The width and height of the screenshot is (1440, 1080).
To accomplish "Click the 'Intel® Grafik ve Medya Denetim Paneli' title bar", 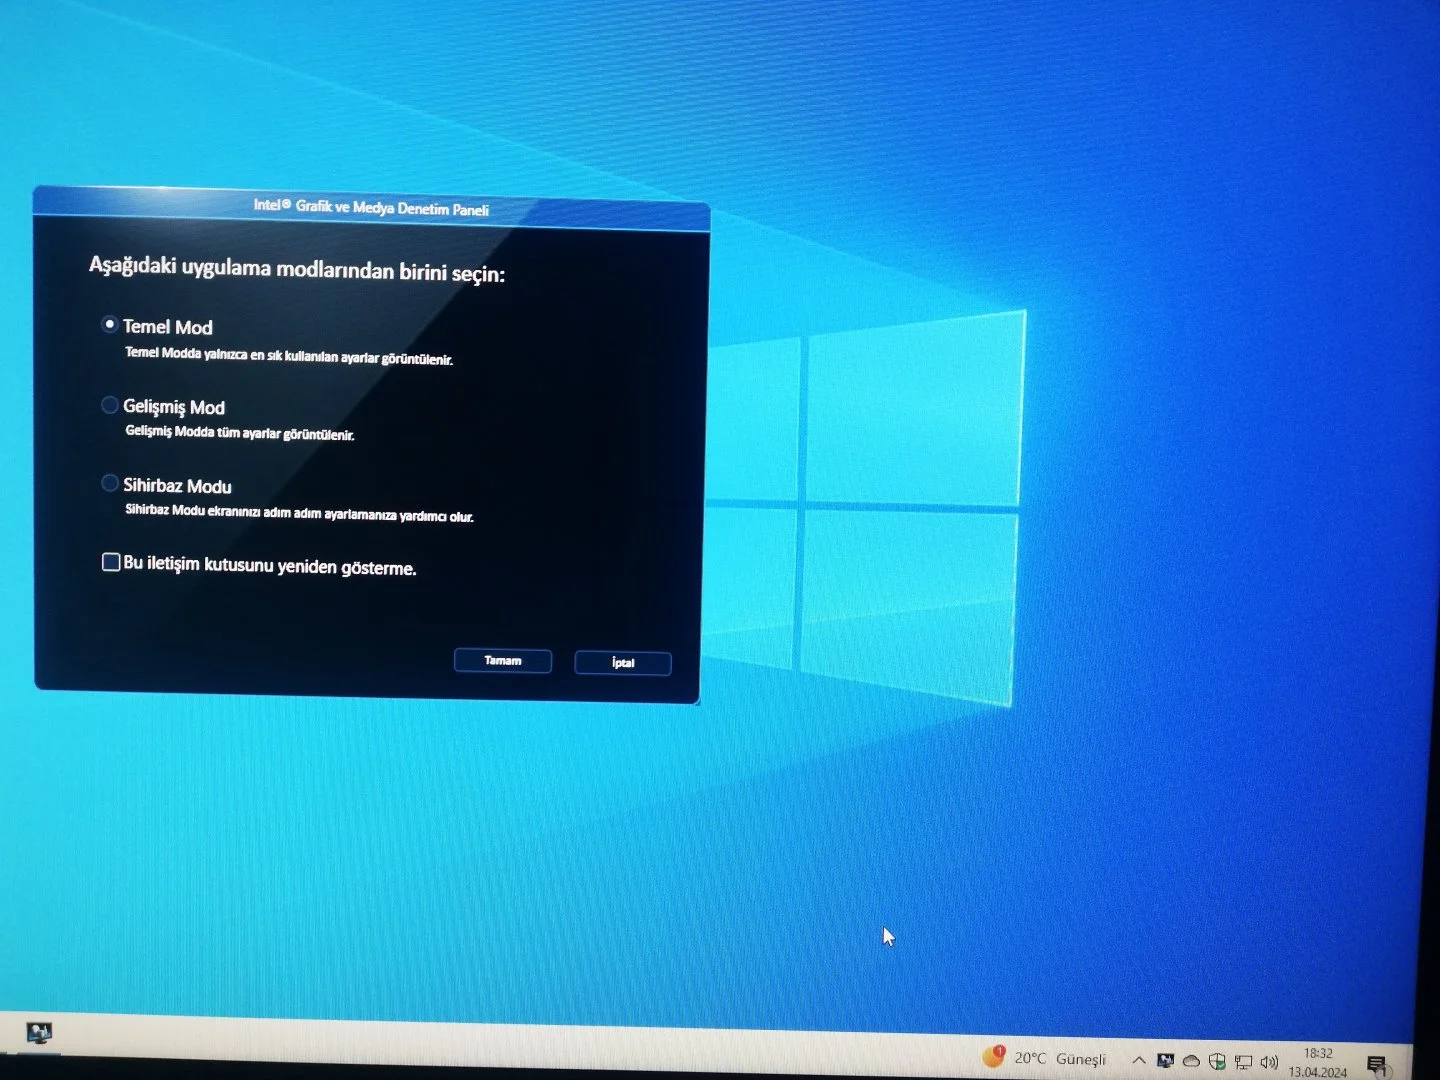I will tap(371, 208).
